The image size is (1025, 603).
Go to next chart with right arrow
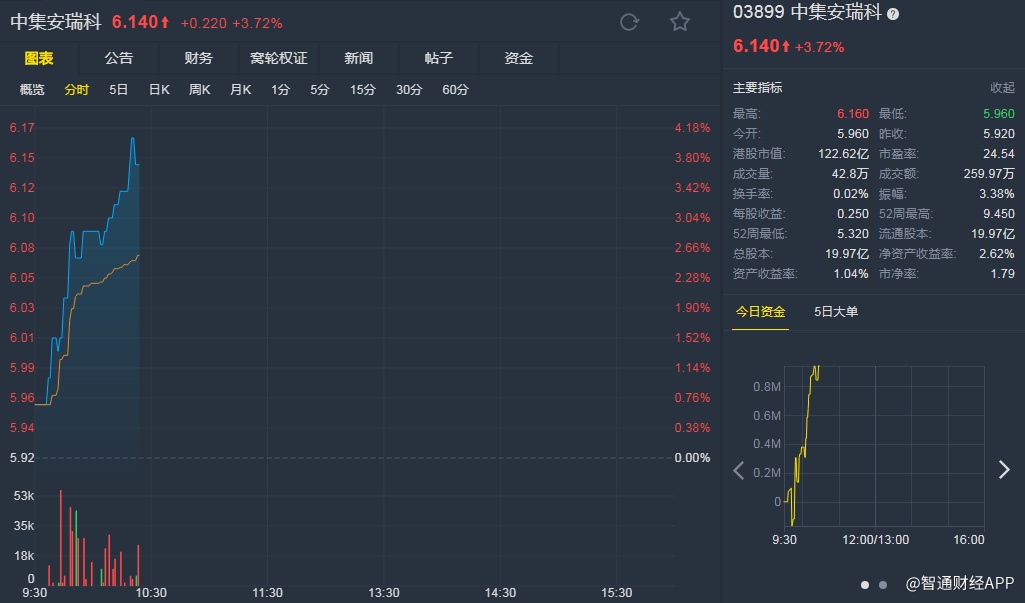(1004, 470)
